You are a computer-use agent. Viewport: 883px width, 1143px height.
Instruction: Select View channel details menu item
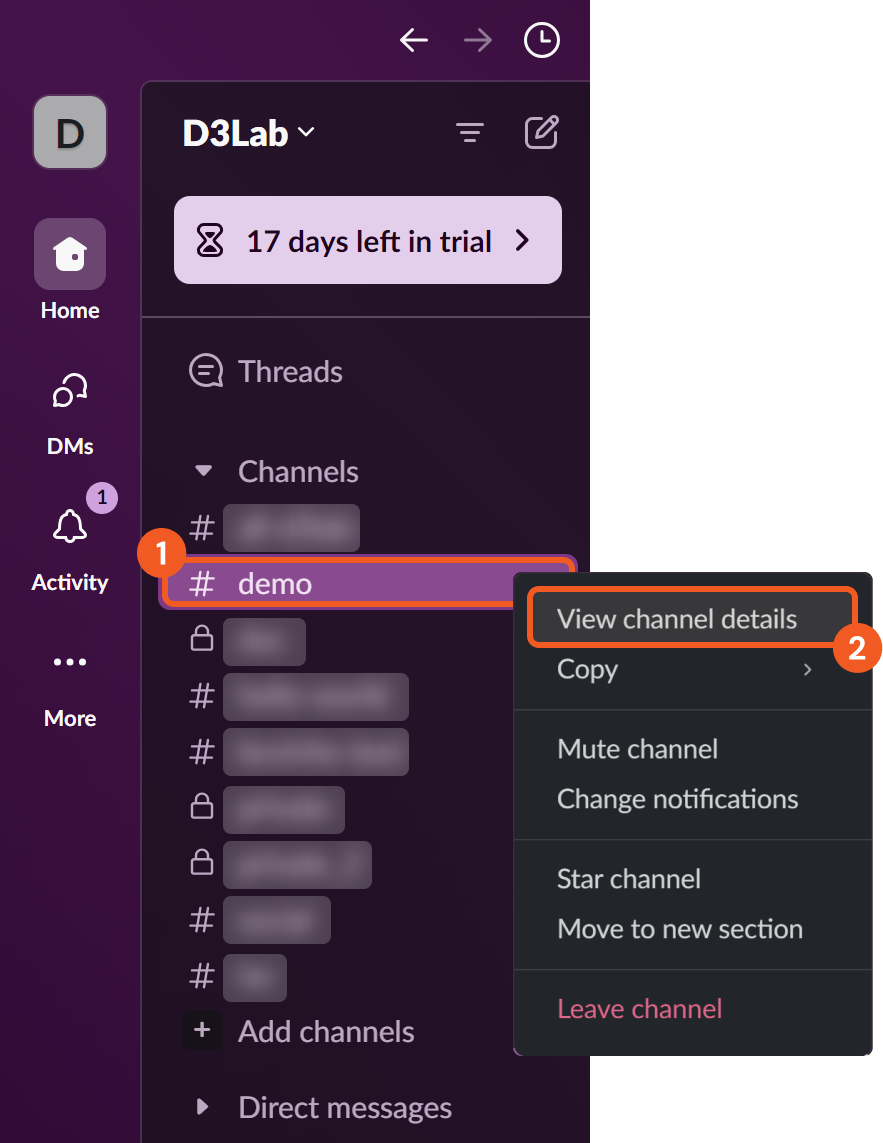point(693,619)
